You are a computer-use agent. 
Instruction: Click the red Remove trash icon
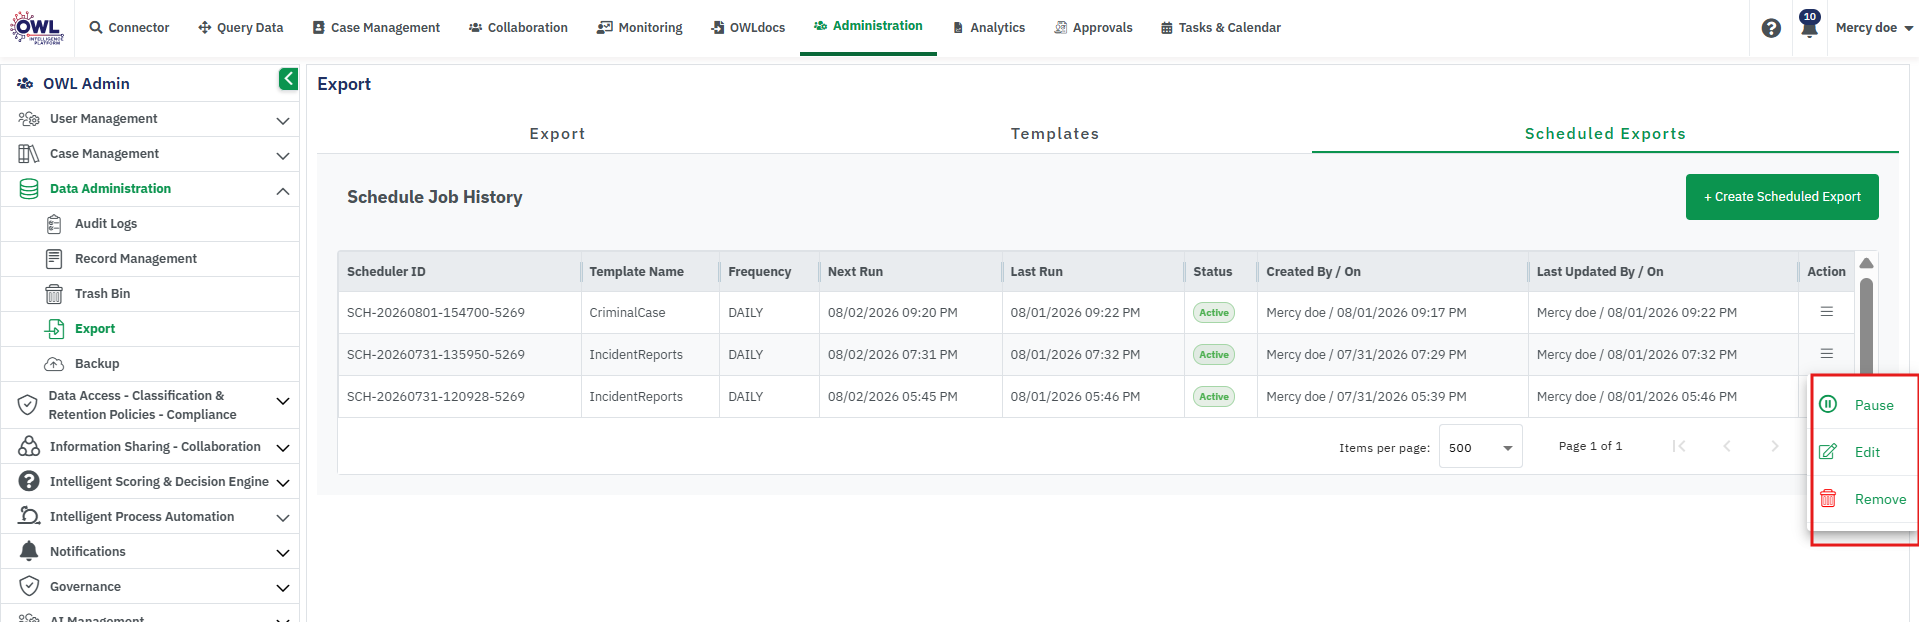click(x=1828, y=498)
